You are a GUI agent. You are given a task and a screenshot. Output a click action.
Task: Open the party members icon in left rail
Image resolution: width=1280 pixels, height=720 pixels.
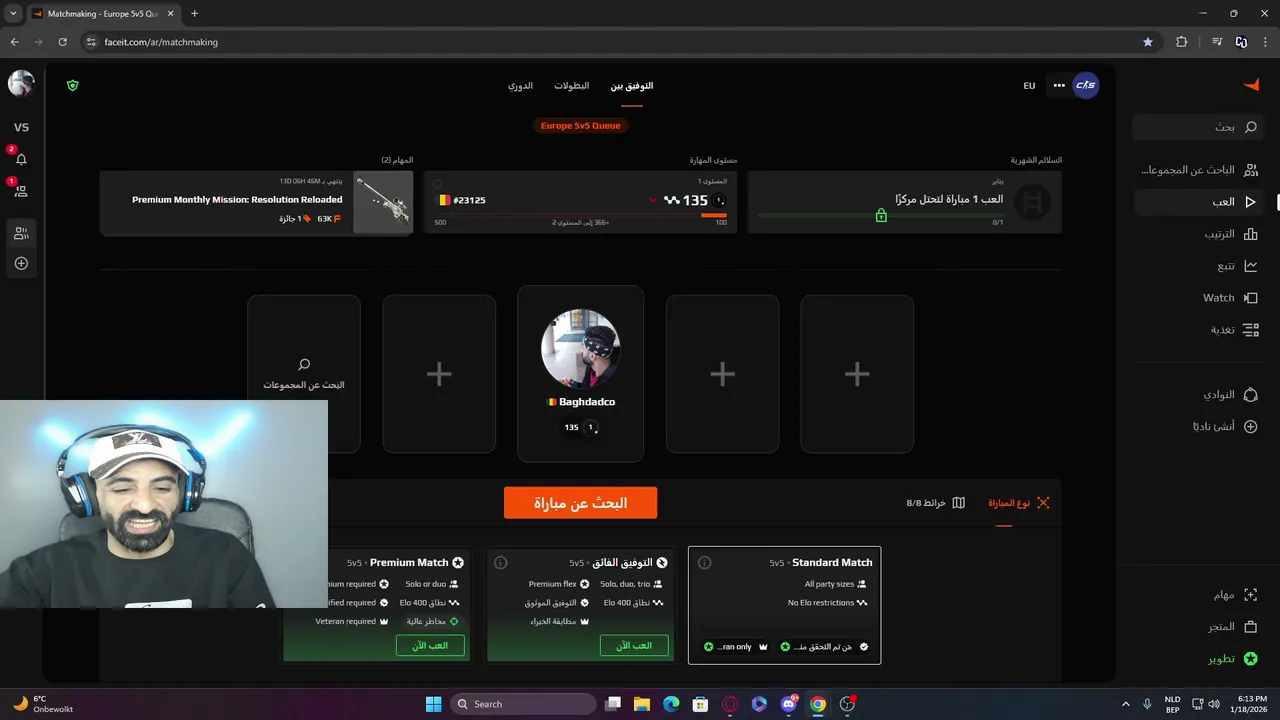click(x=21, y=233)
